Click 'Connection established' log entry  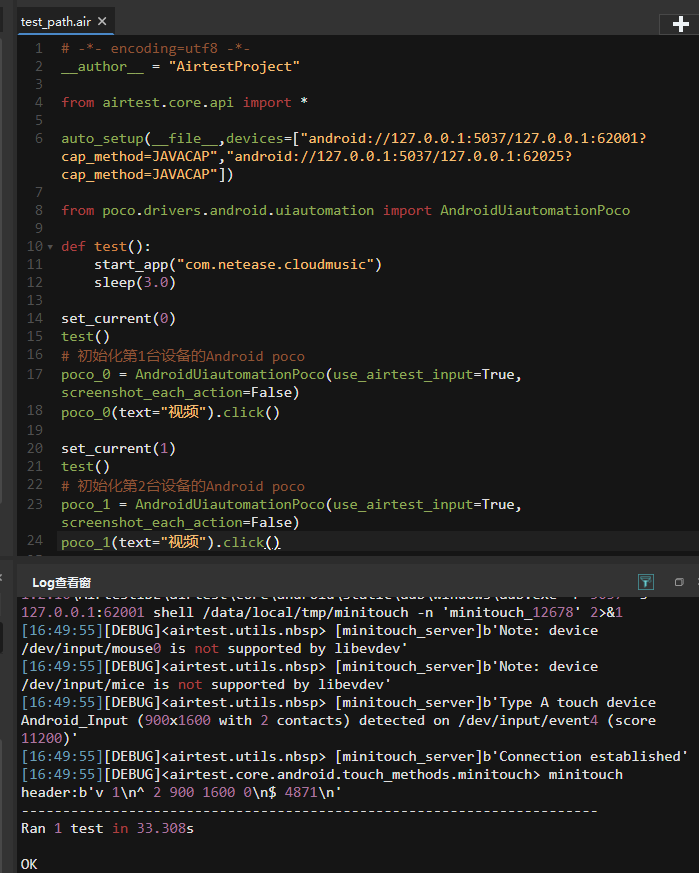(354, 757)
